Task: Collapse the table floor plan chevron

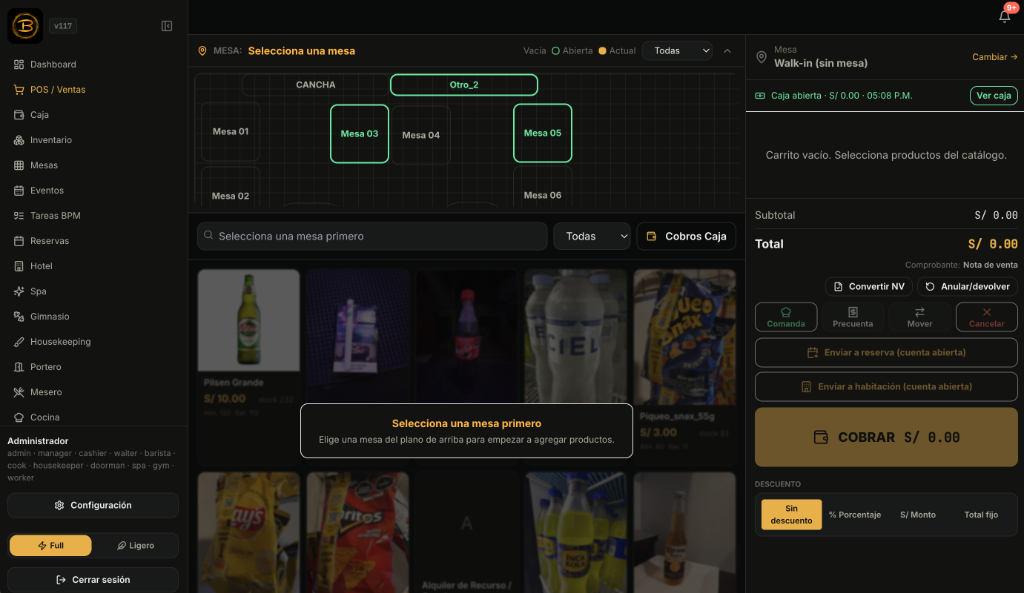Action: [x=727, y=51]
